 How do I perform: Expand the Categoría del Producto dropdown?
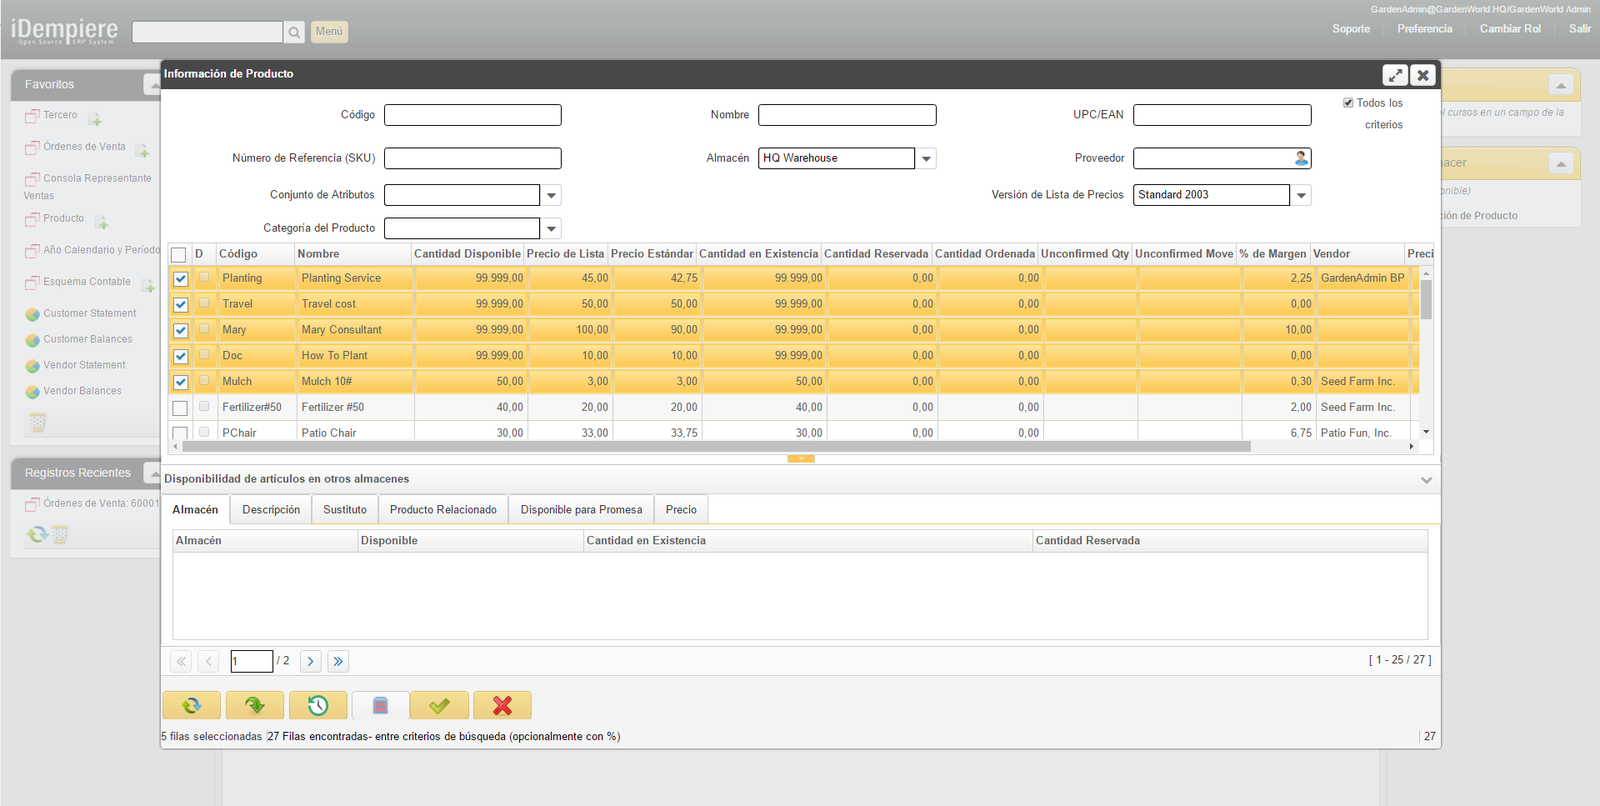tap(551, 229)
